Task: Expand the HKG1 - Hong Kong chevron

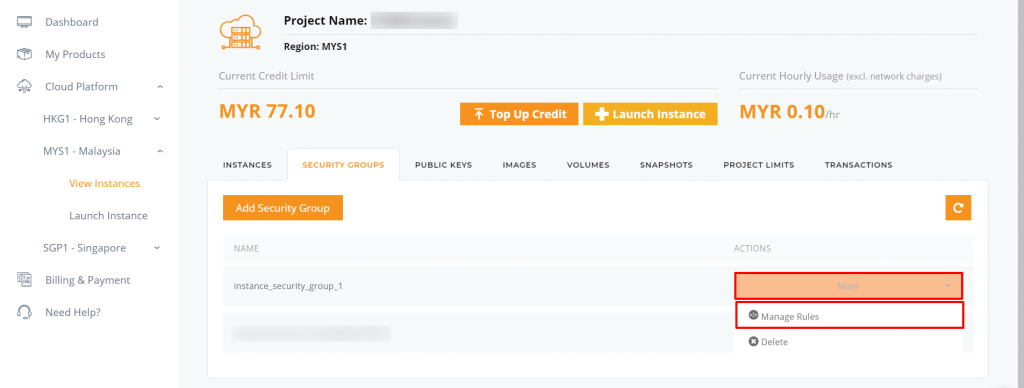Action: 157,119
